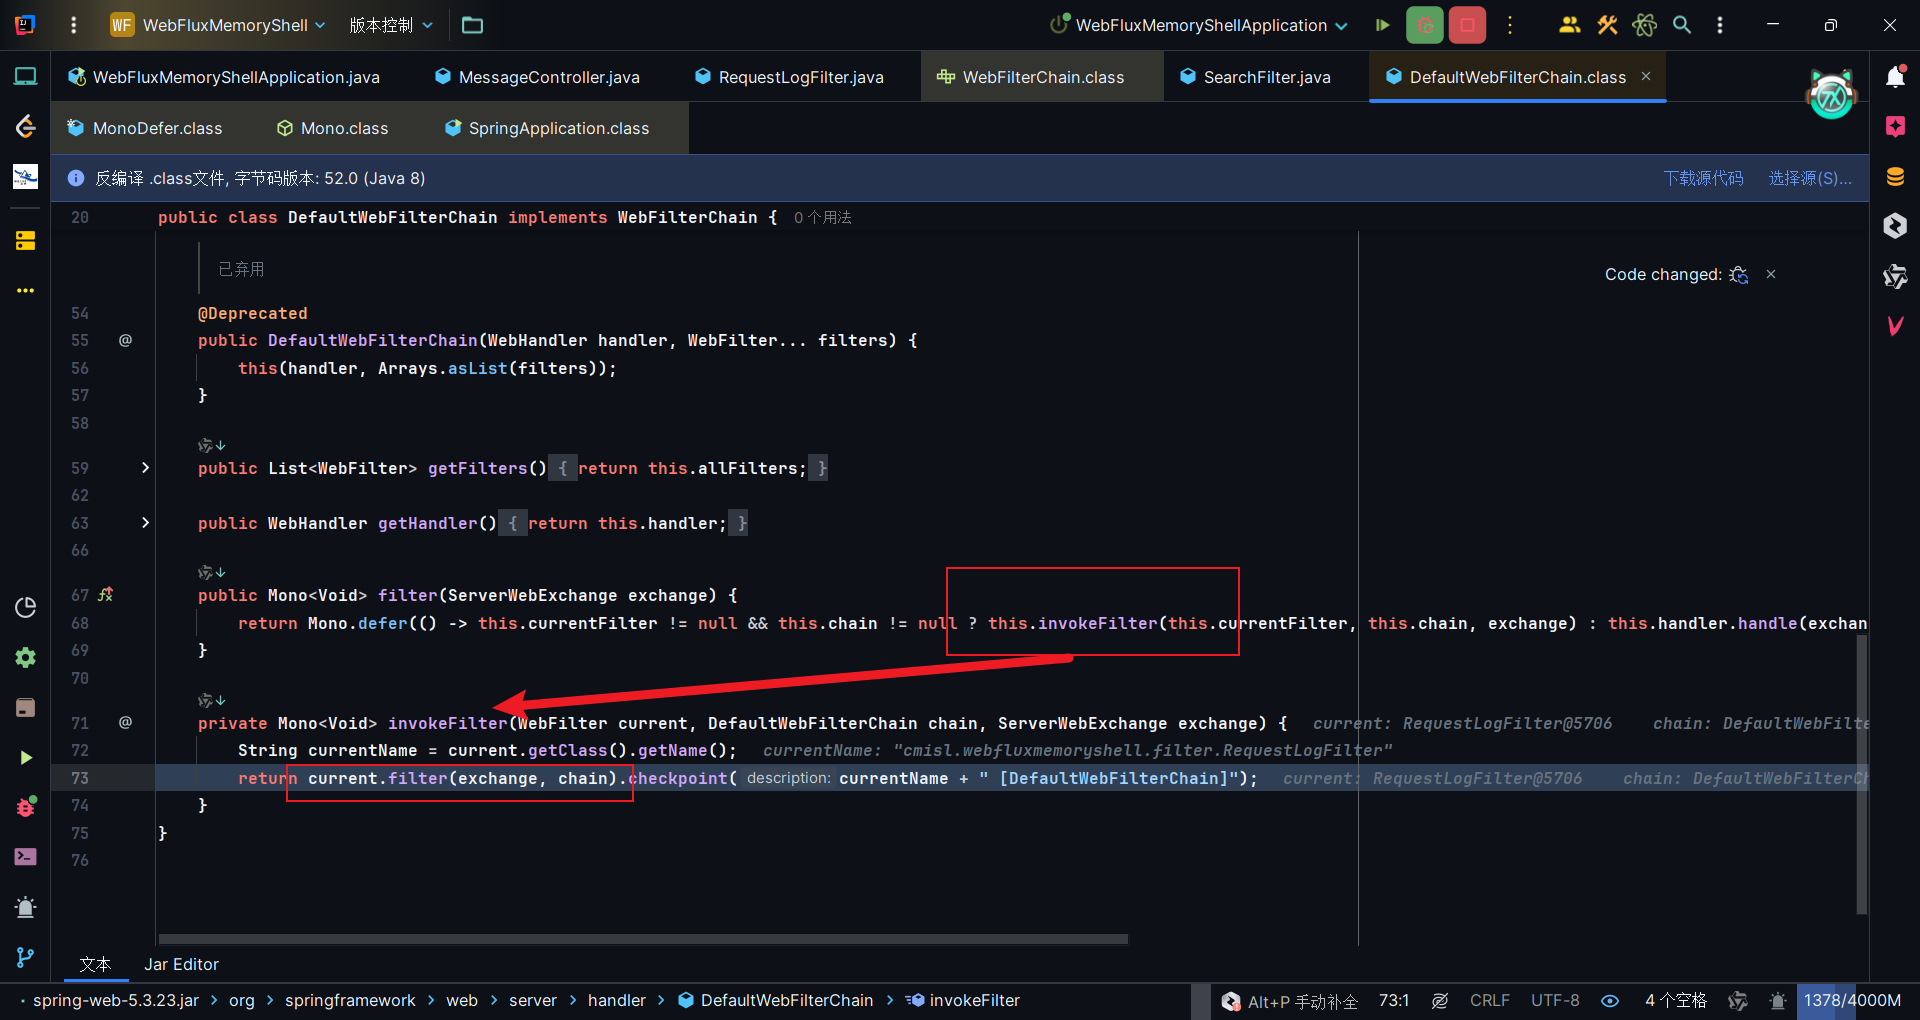Click spring-web-5.3.23.jar breadcrumb

pos(116,1000)
